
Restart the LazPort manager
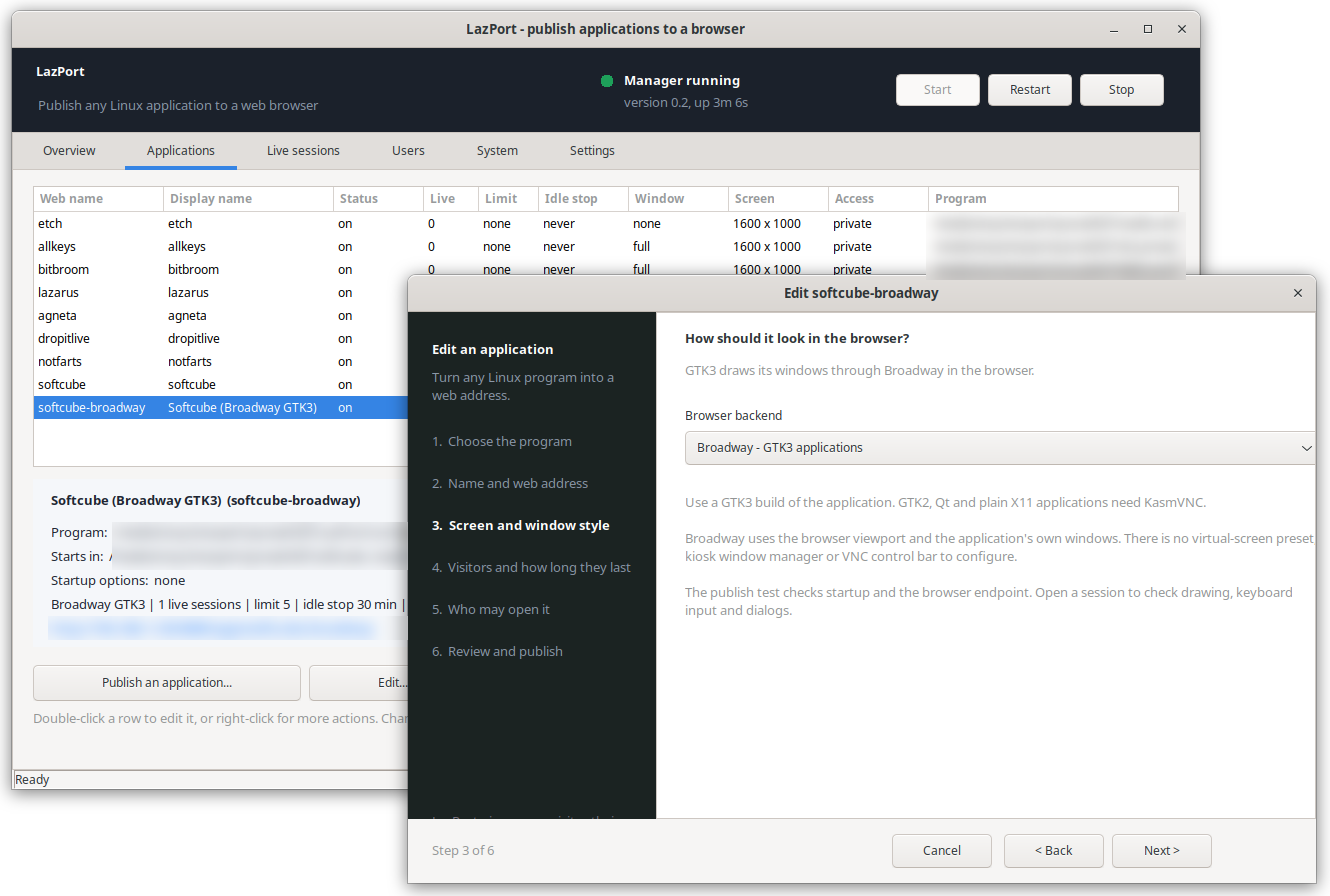click(1030, 90)
